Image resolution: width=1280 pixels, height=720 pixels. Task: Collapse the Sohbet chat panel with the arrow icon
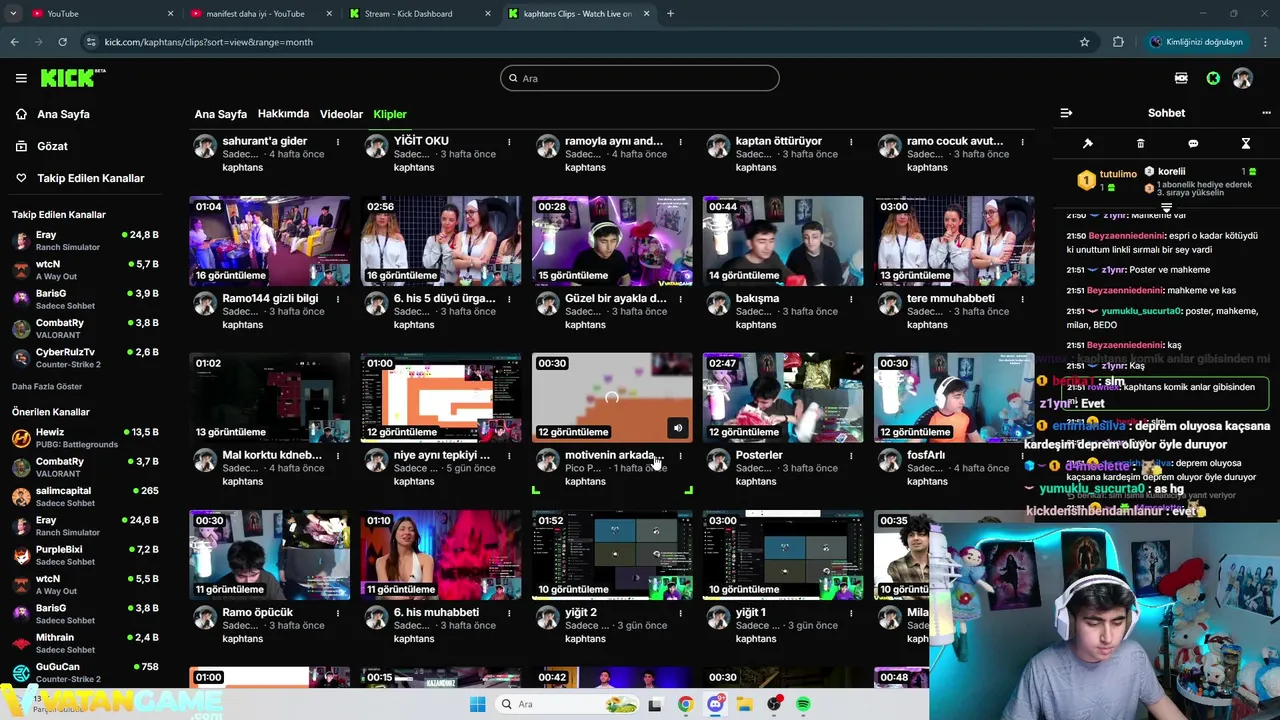click(1066, 113)
